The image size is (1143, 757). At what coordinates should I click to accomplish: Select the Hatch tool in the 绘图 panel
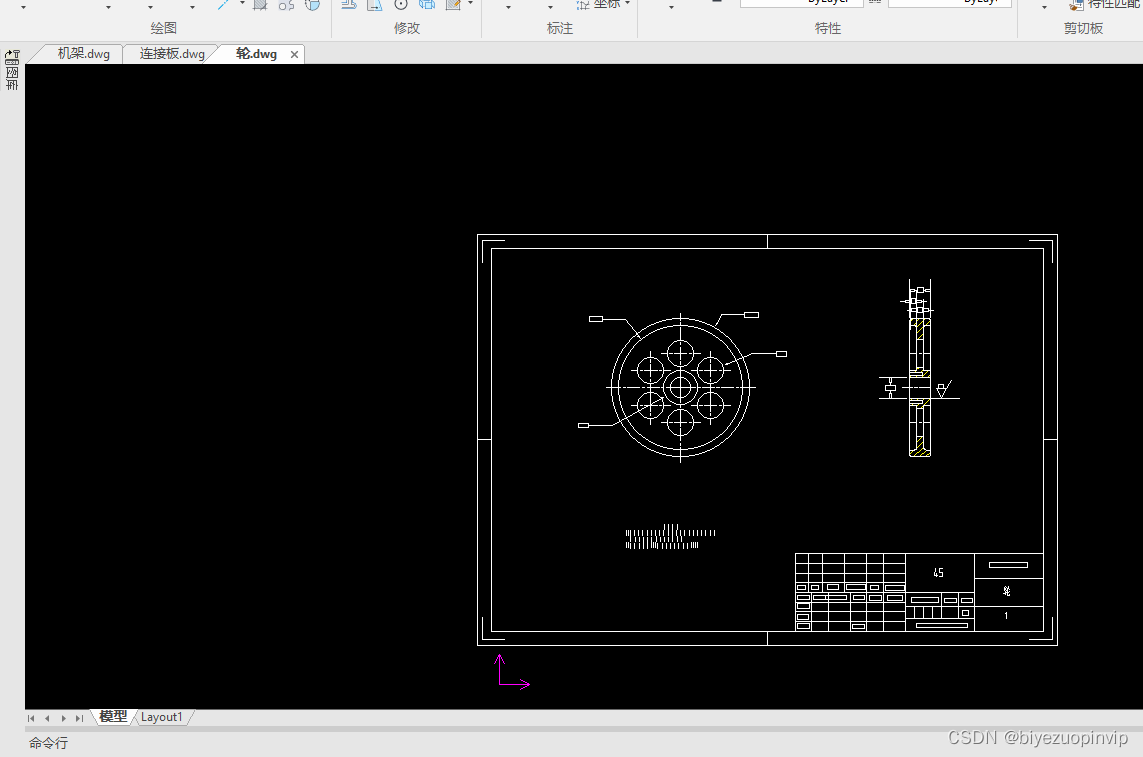point(260,4)
